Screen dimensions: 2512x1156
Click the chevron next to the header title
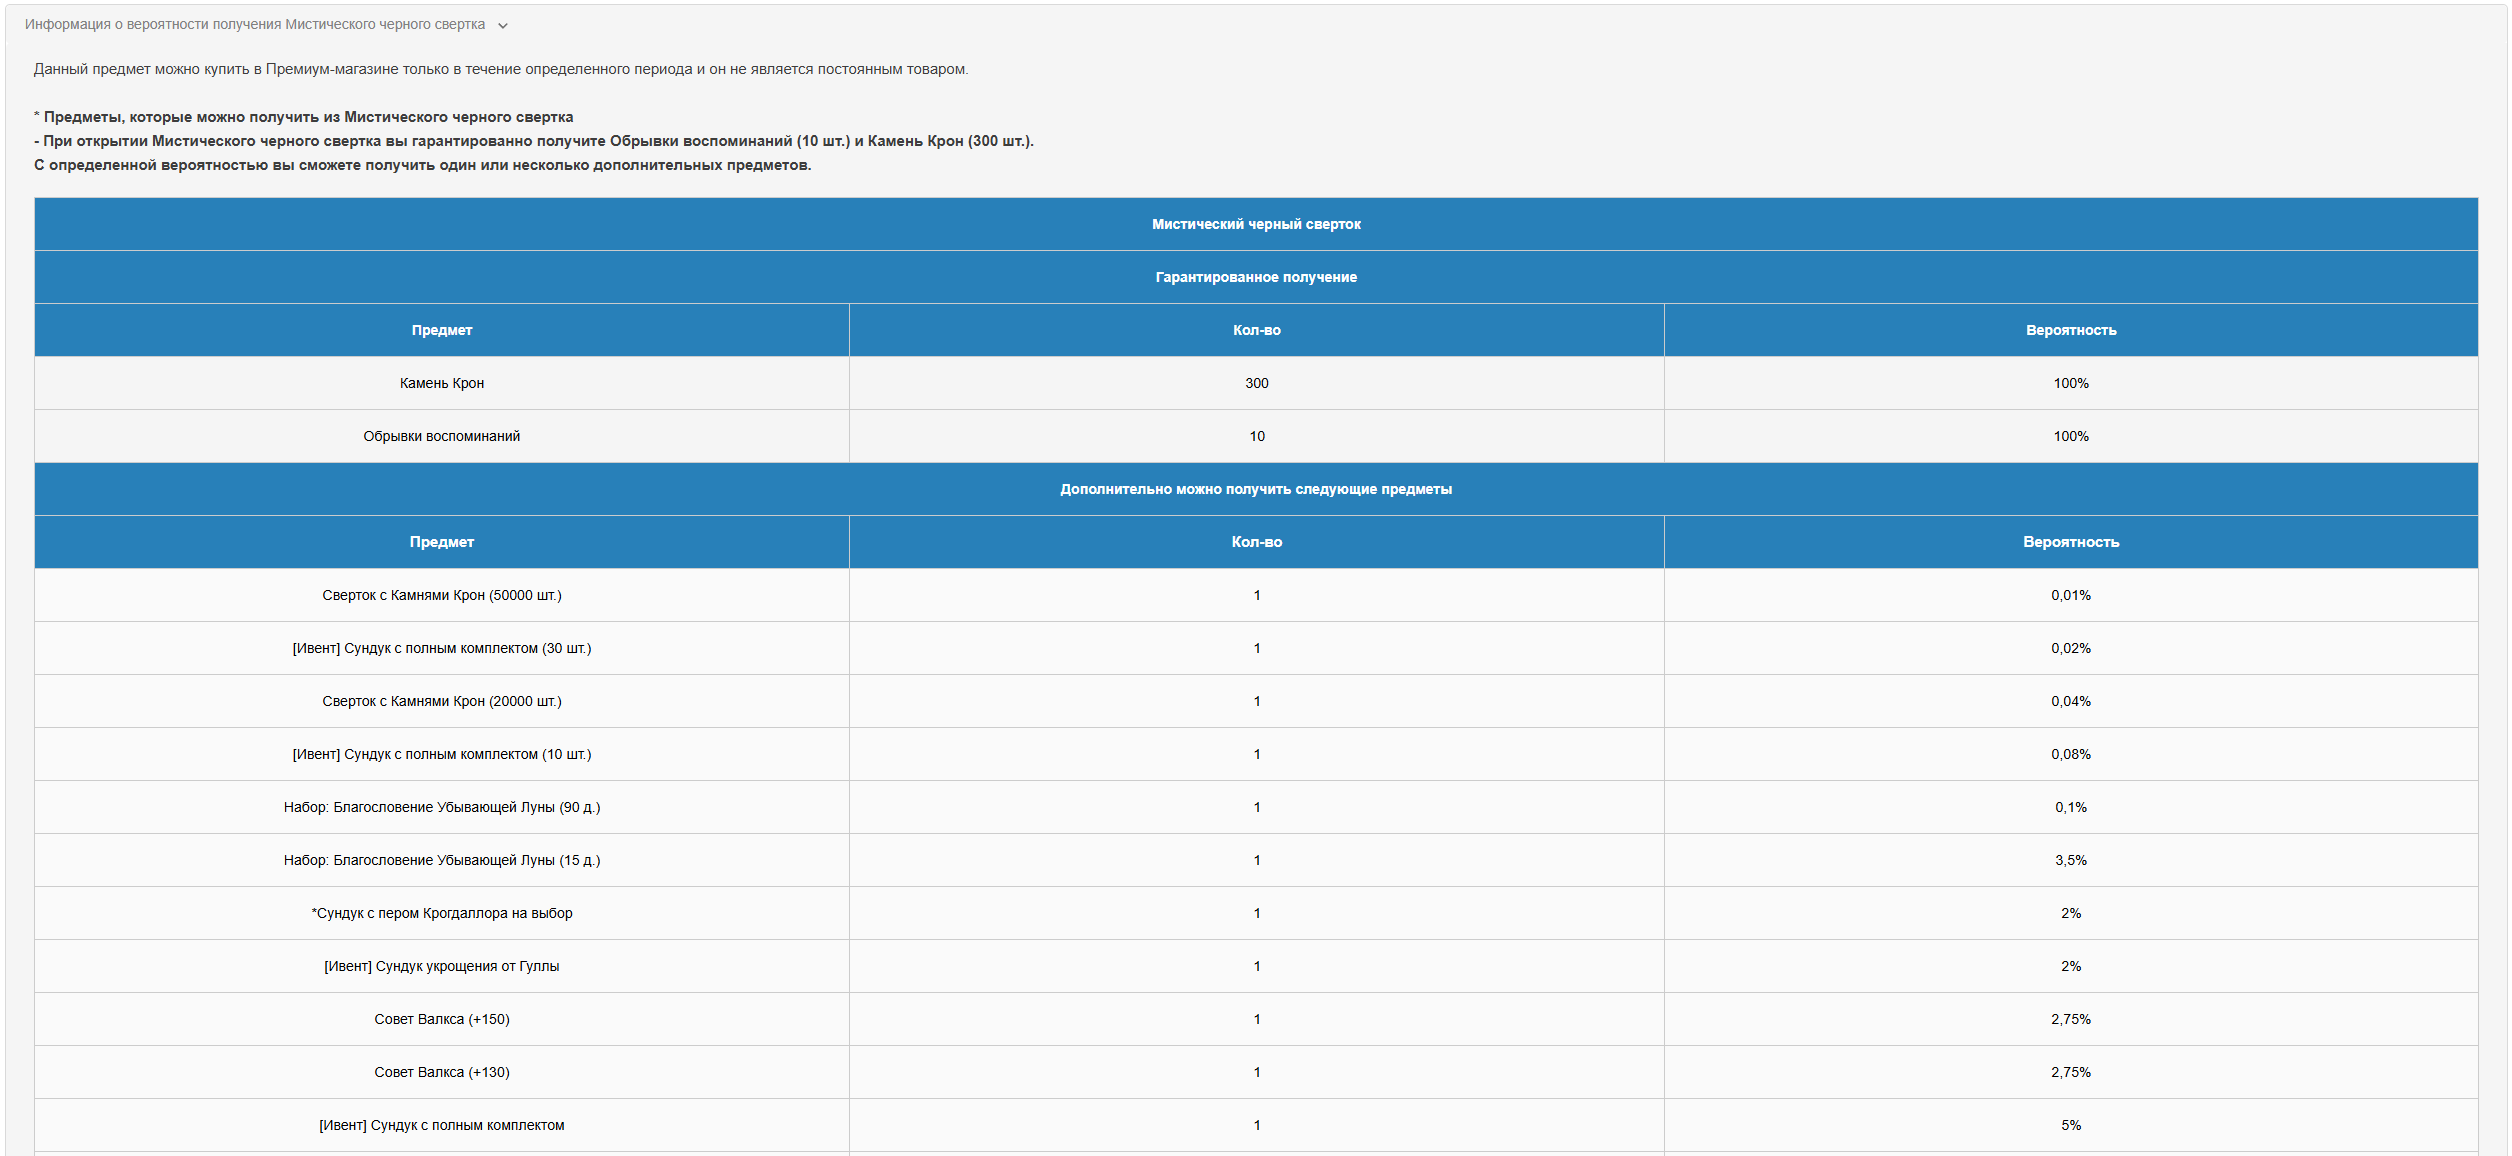click(503, 26)
